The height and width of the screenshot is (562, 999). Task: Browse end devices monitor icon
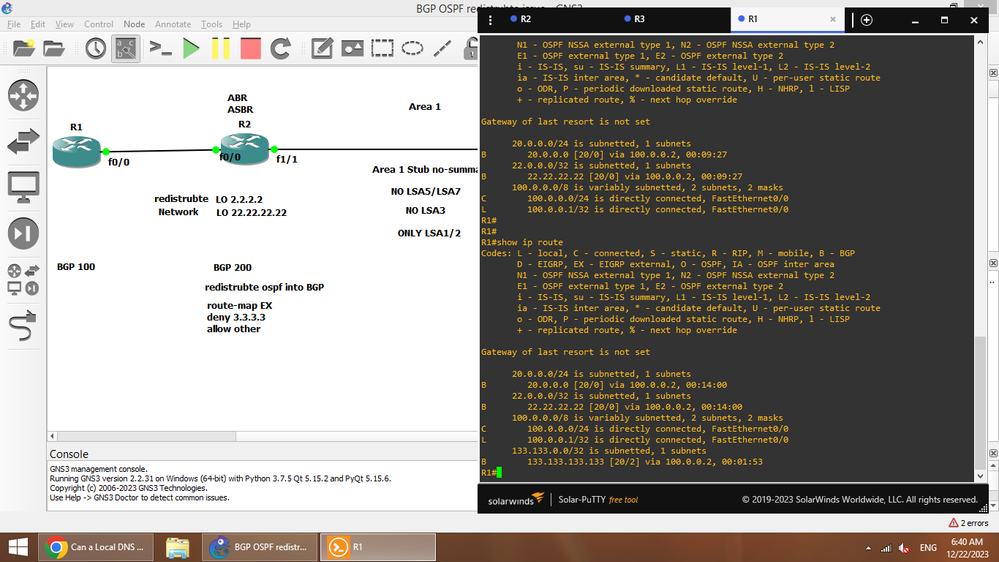pos(24,187)
